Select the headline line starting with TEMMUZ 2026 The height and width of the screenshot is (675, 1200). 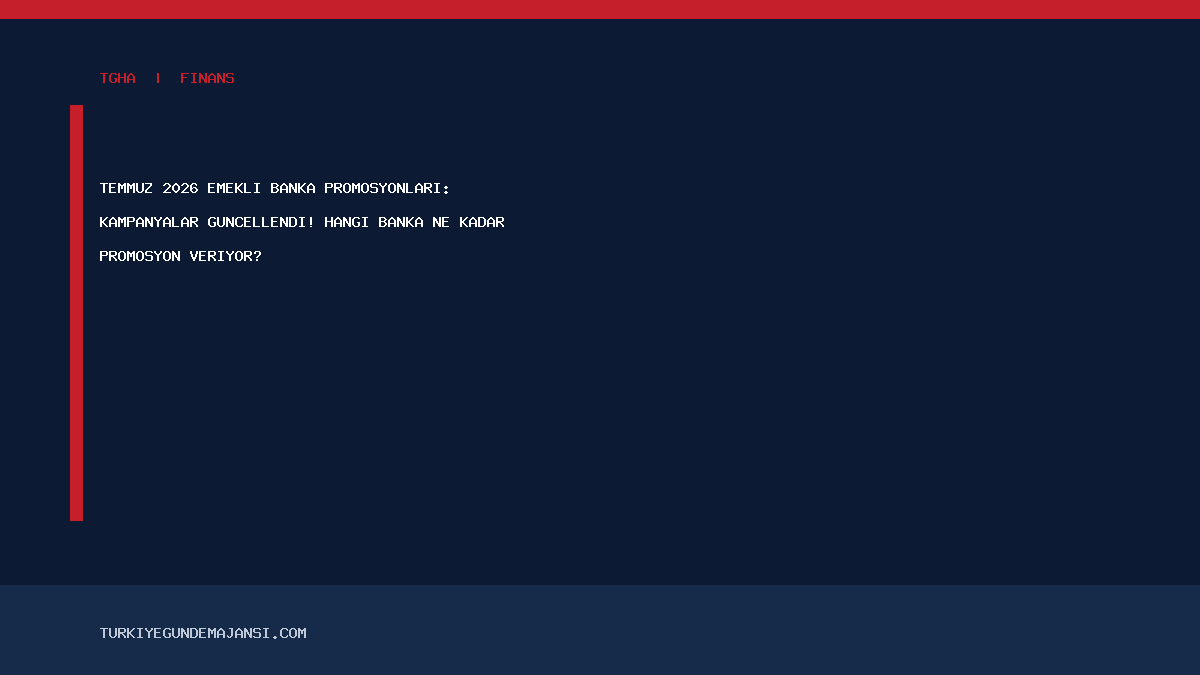275,188
